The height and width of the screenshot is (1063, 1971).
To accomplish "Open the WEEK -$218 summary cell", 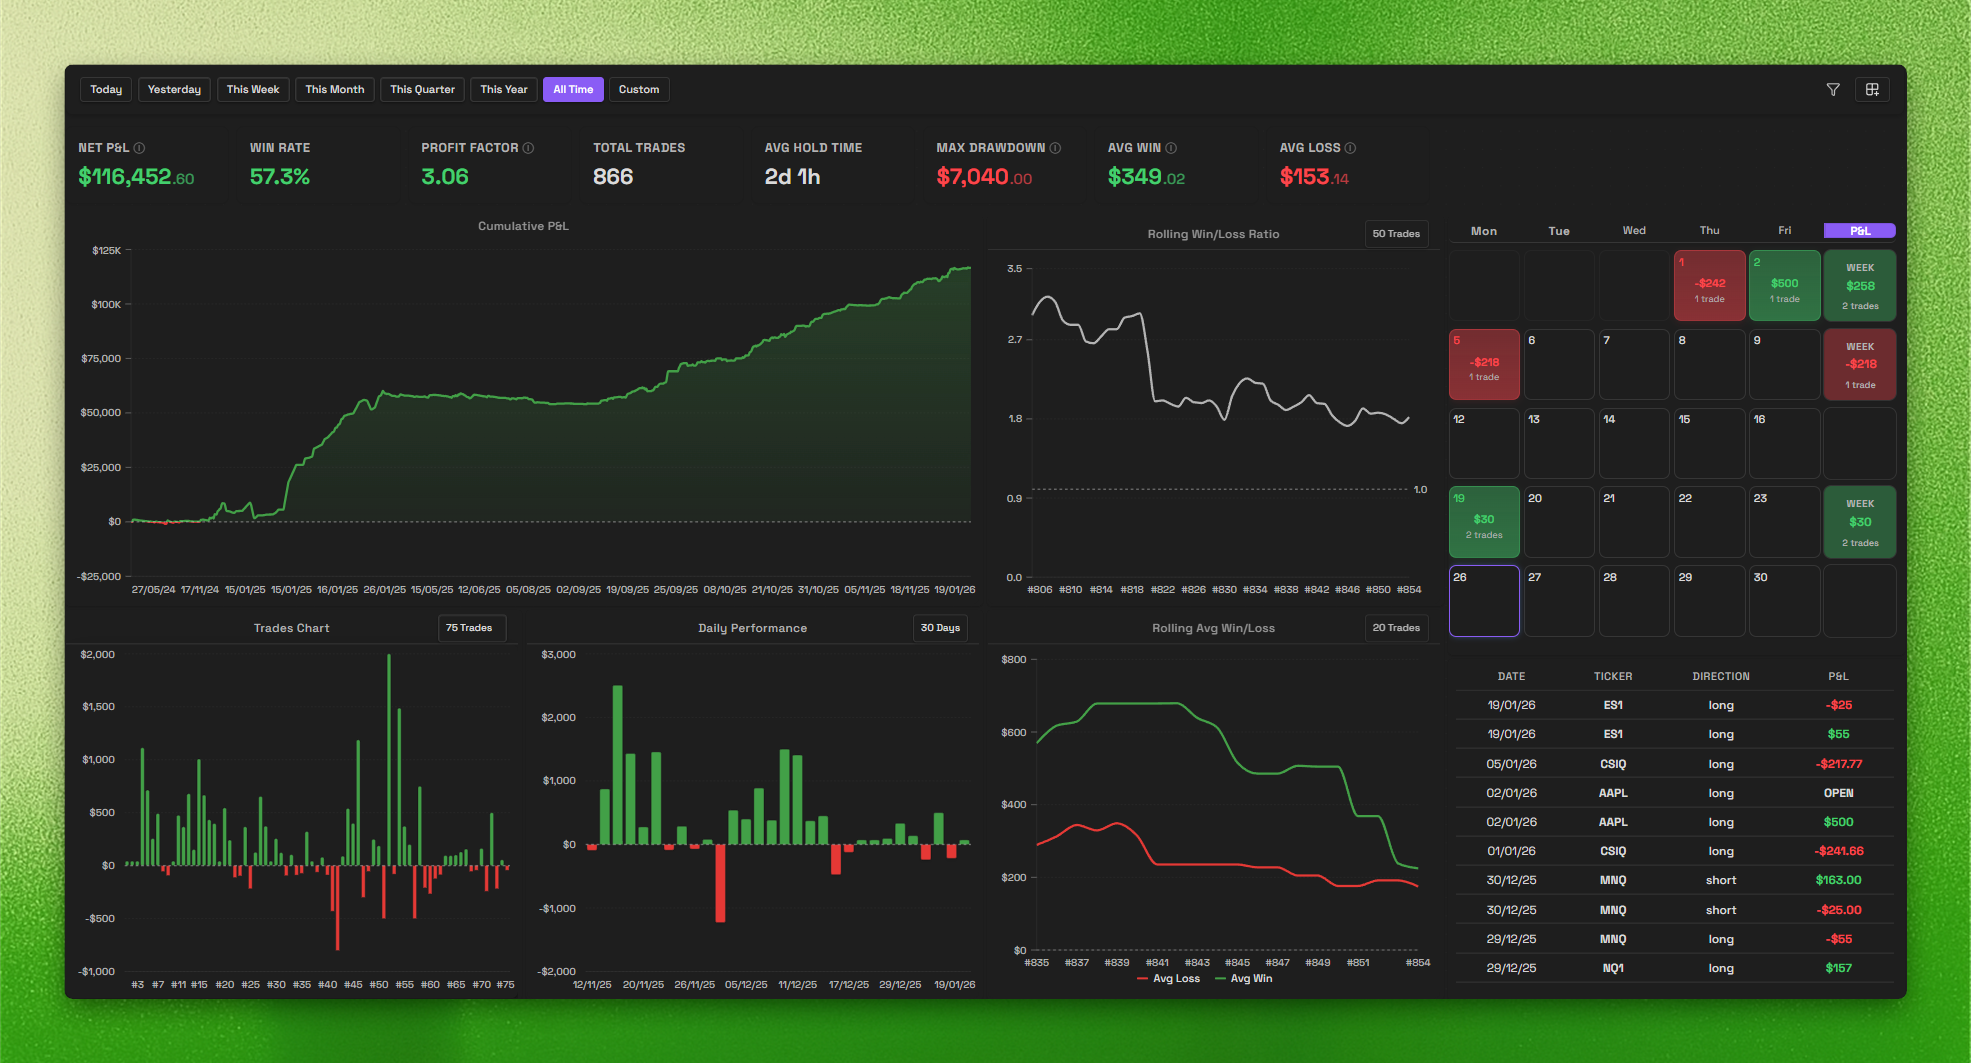I will point(1860,365).
